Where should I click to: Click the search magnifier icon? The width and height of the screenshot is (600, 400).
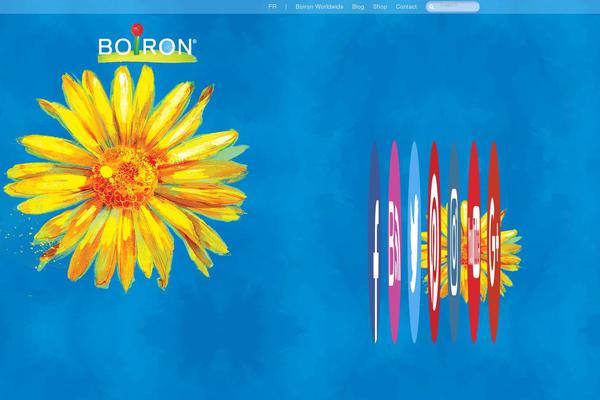pyautogui.click(x=431, y=7)
